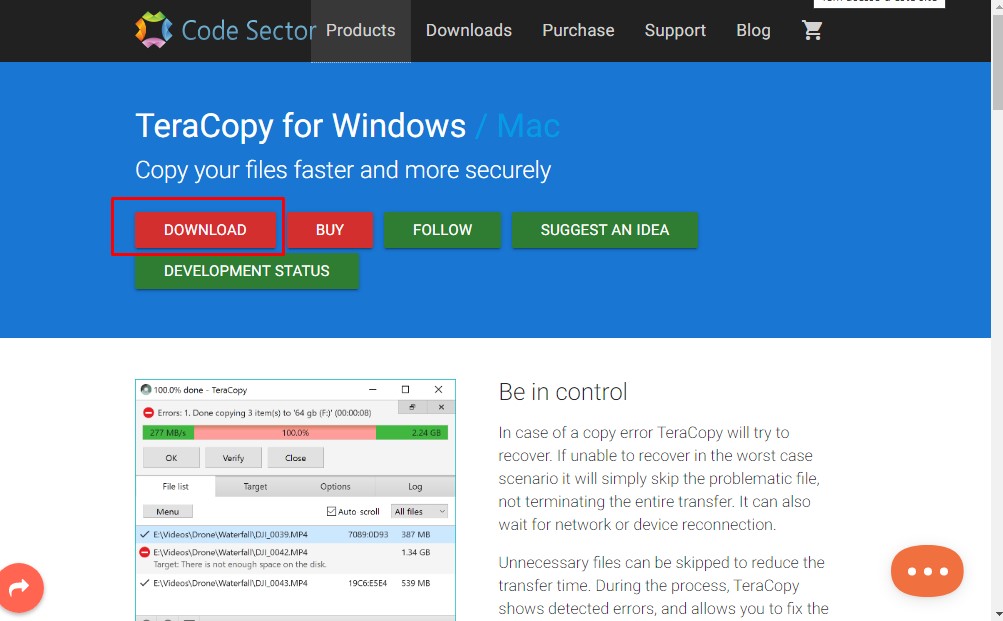
Task: Switch to the Mac version link
Action: pos(528,125)
